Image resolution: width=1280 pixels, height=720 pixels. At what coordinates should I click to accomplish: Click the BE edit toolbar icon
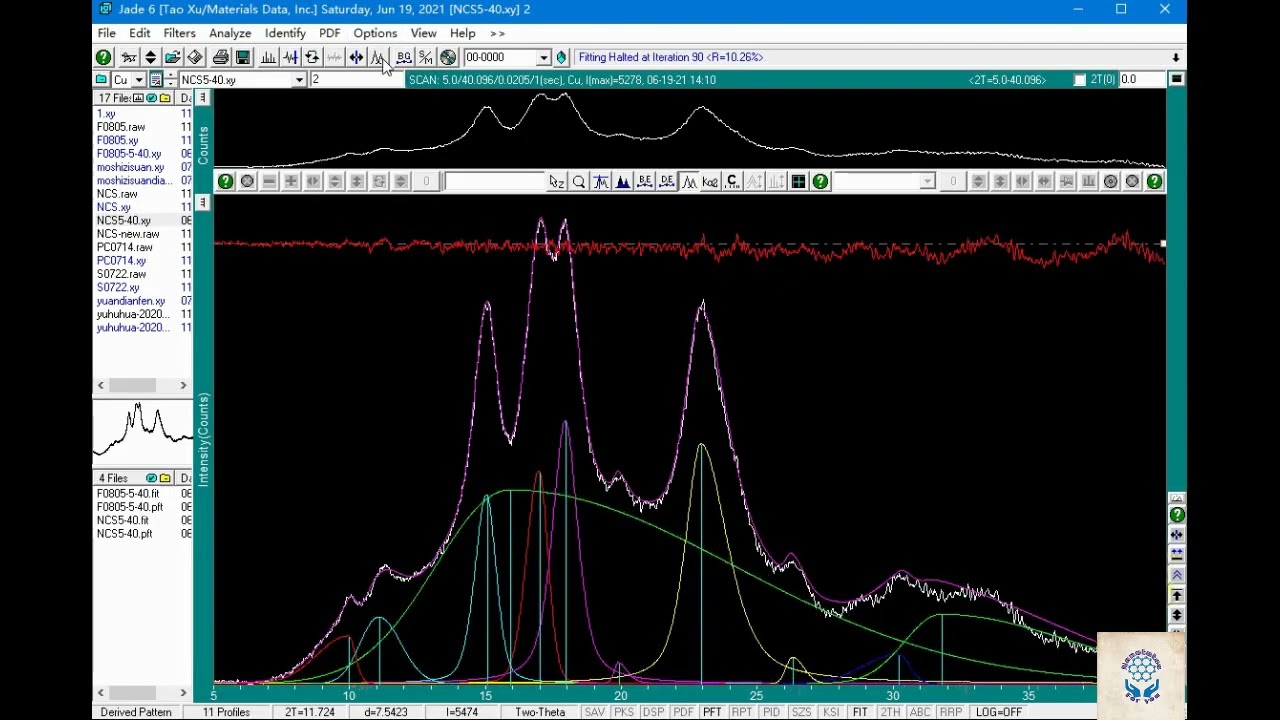(644, 181)
